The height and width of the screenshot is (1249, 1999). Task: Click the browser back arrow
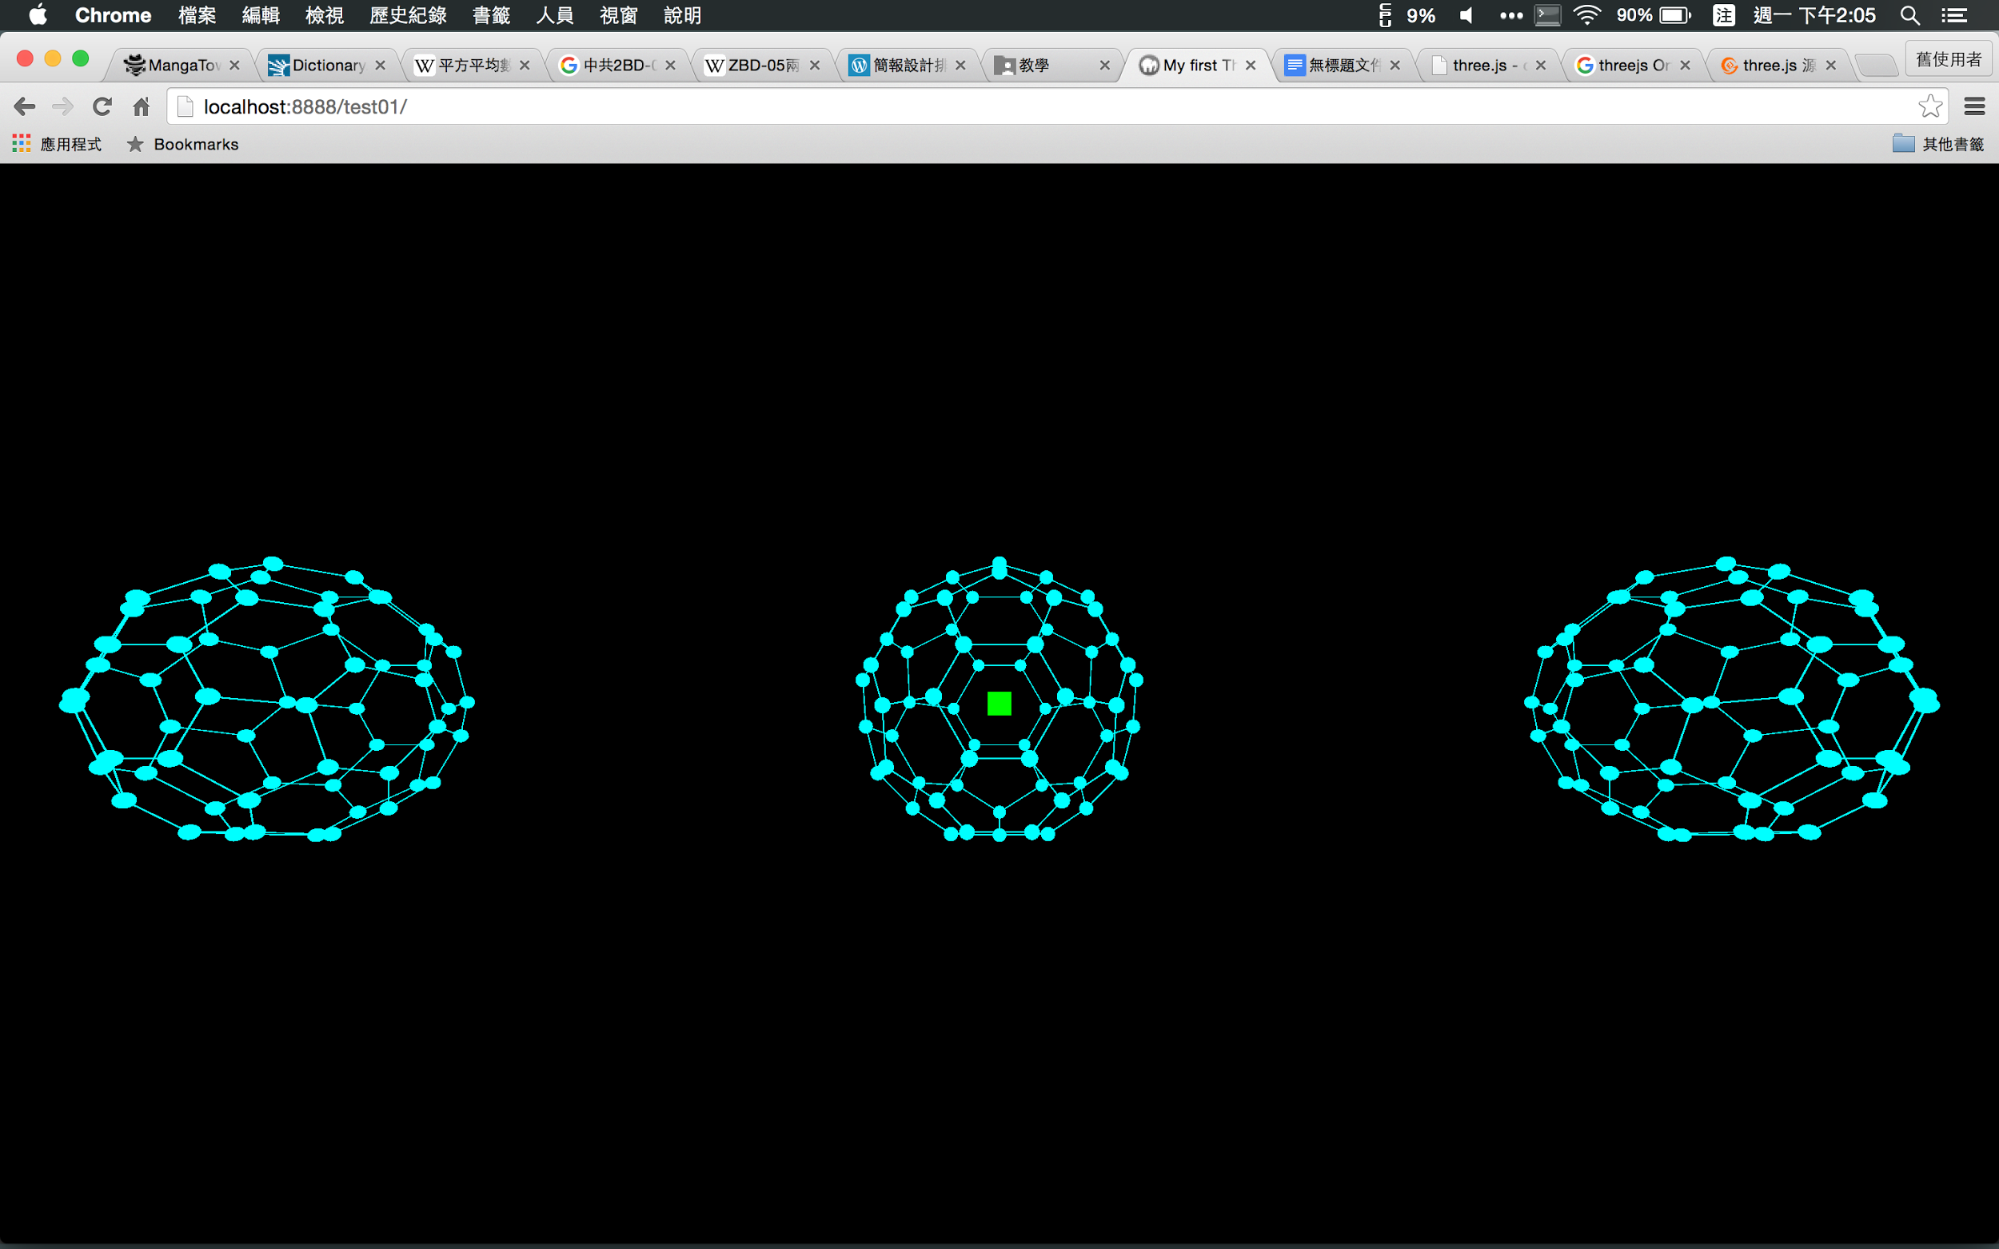pyautogui.click(x=25, y=106)
